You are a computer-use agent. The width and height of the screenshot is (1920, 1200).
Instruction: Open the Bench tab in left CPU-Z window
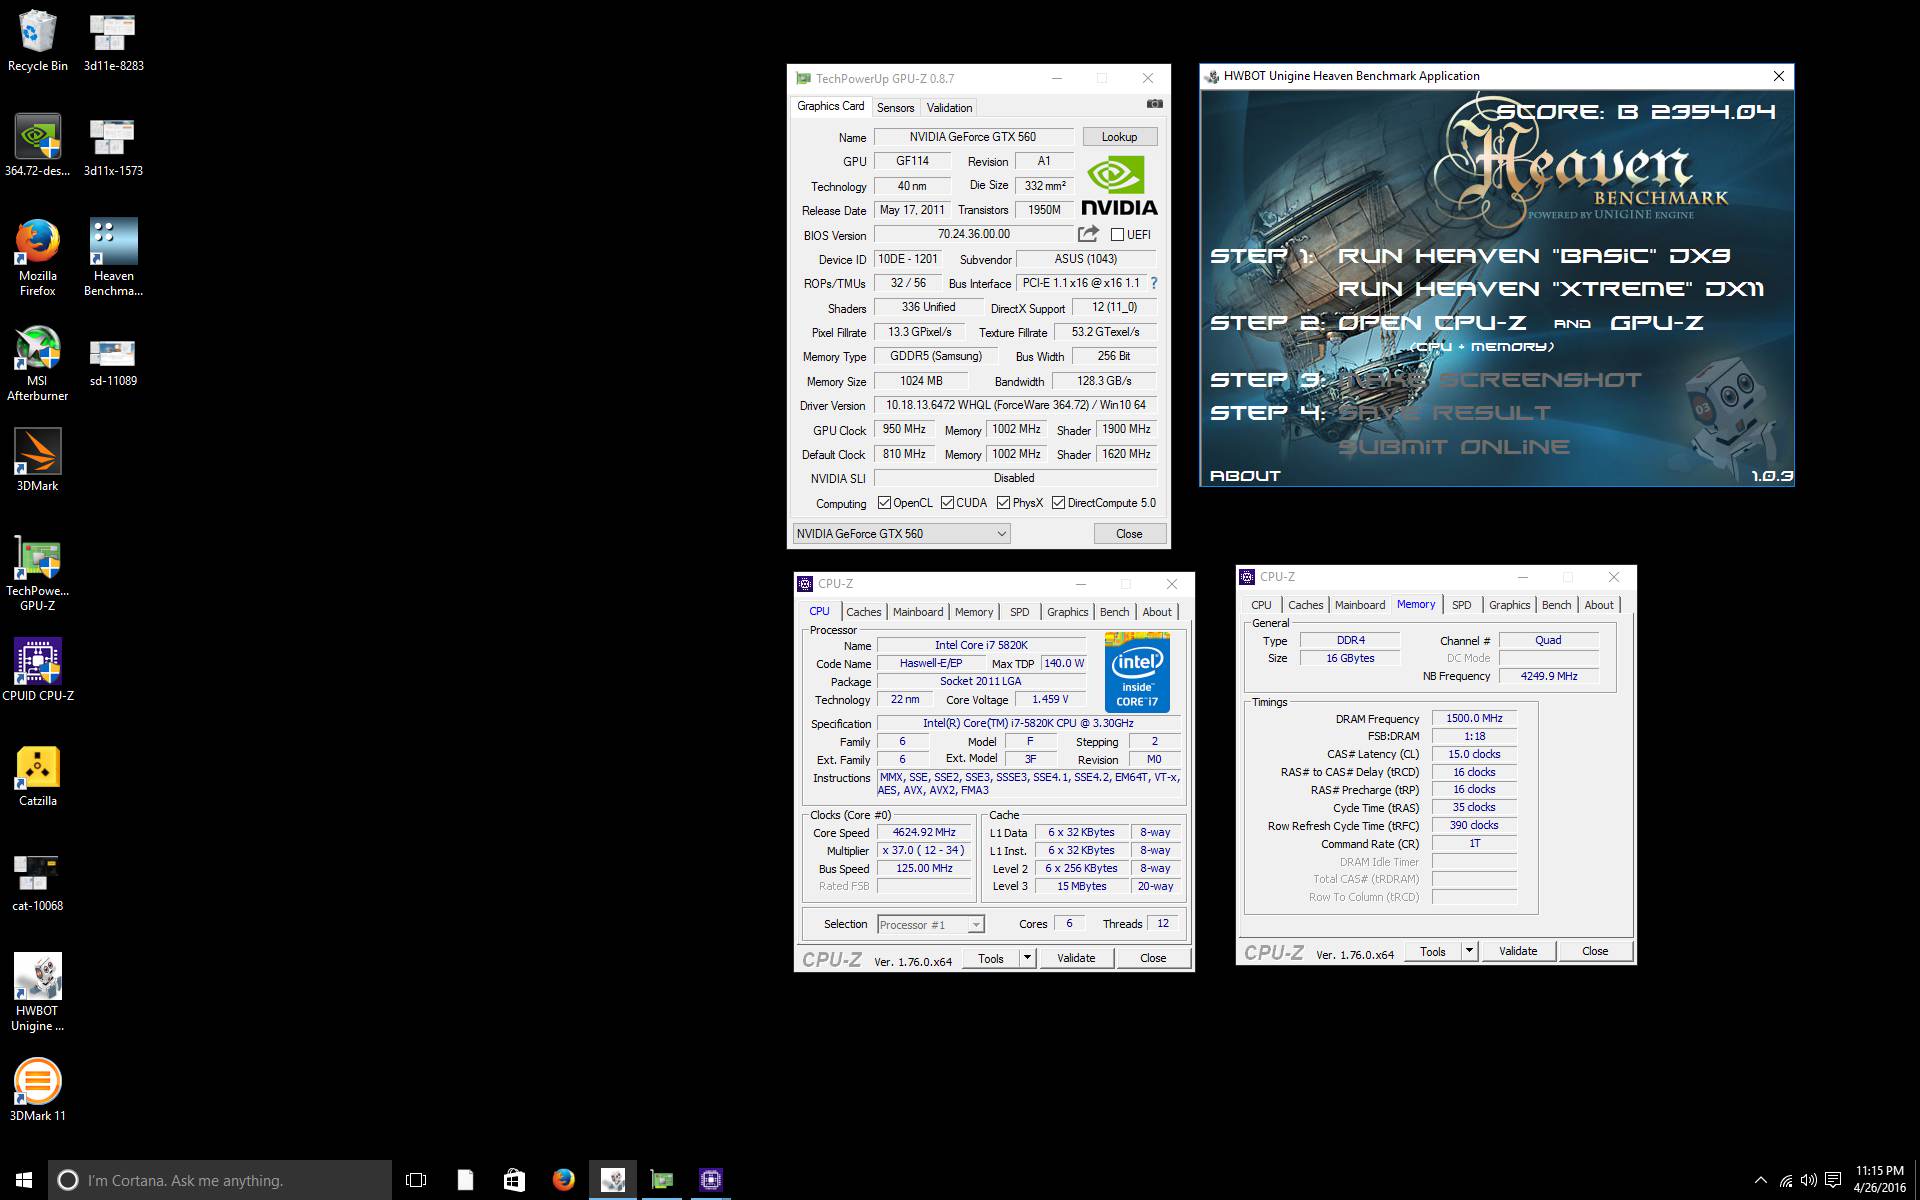1115,612
